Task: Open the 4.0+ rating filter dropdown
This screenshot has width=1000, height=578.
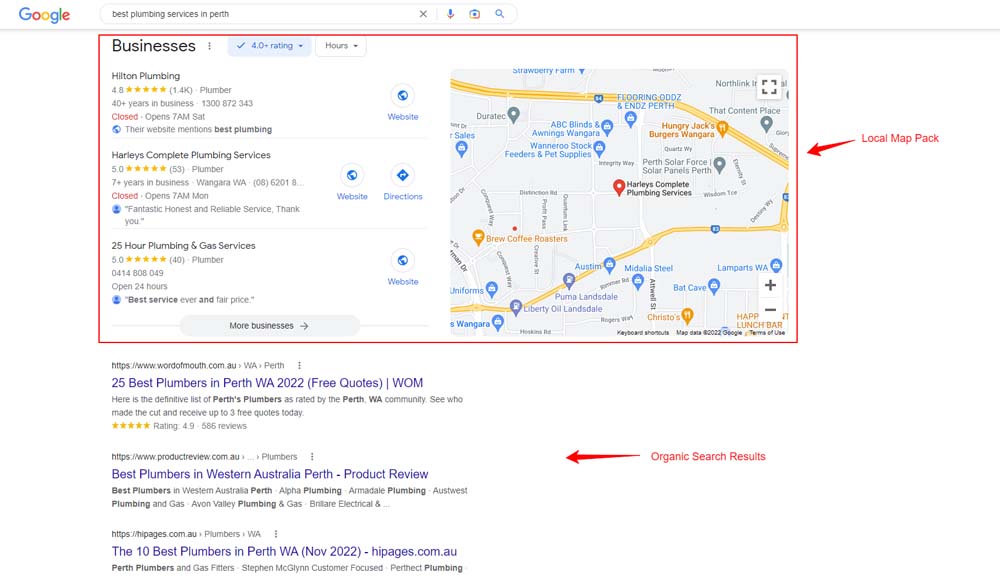Action: (269, 46)
